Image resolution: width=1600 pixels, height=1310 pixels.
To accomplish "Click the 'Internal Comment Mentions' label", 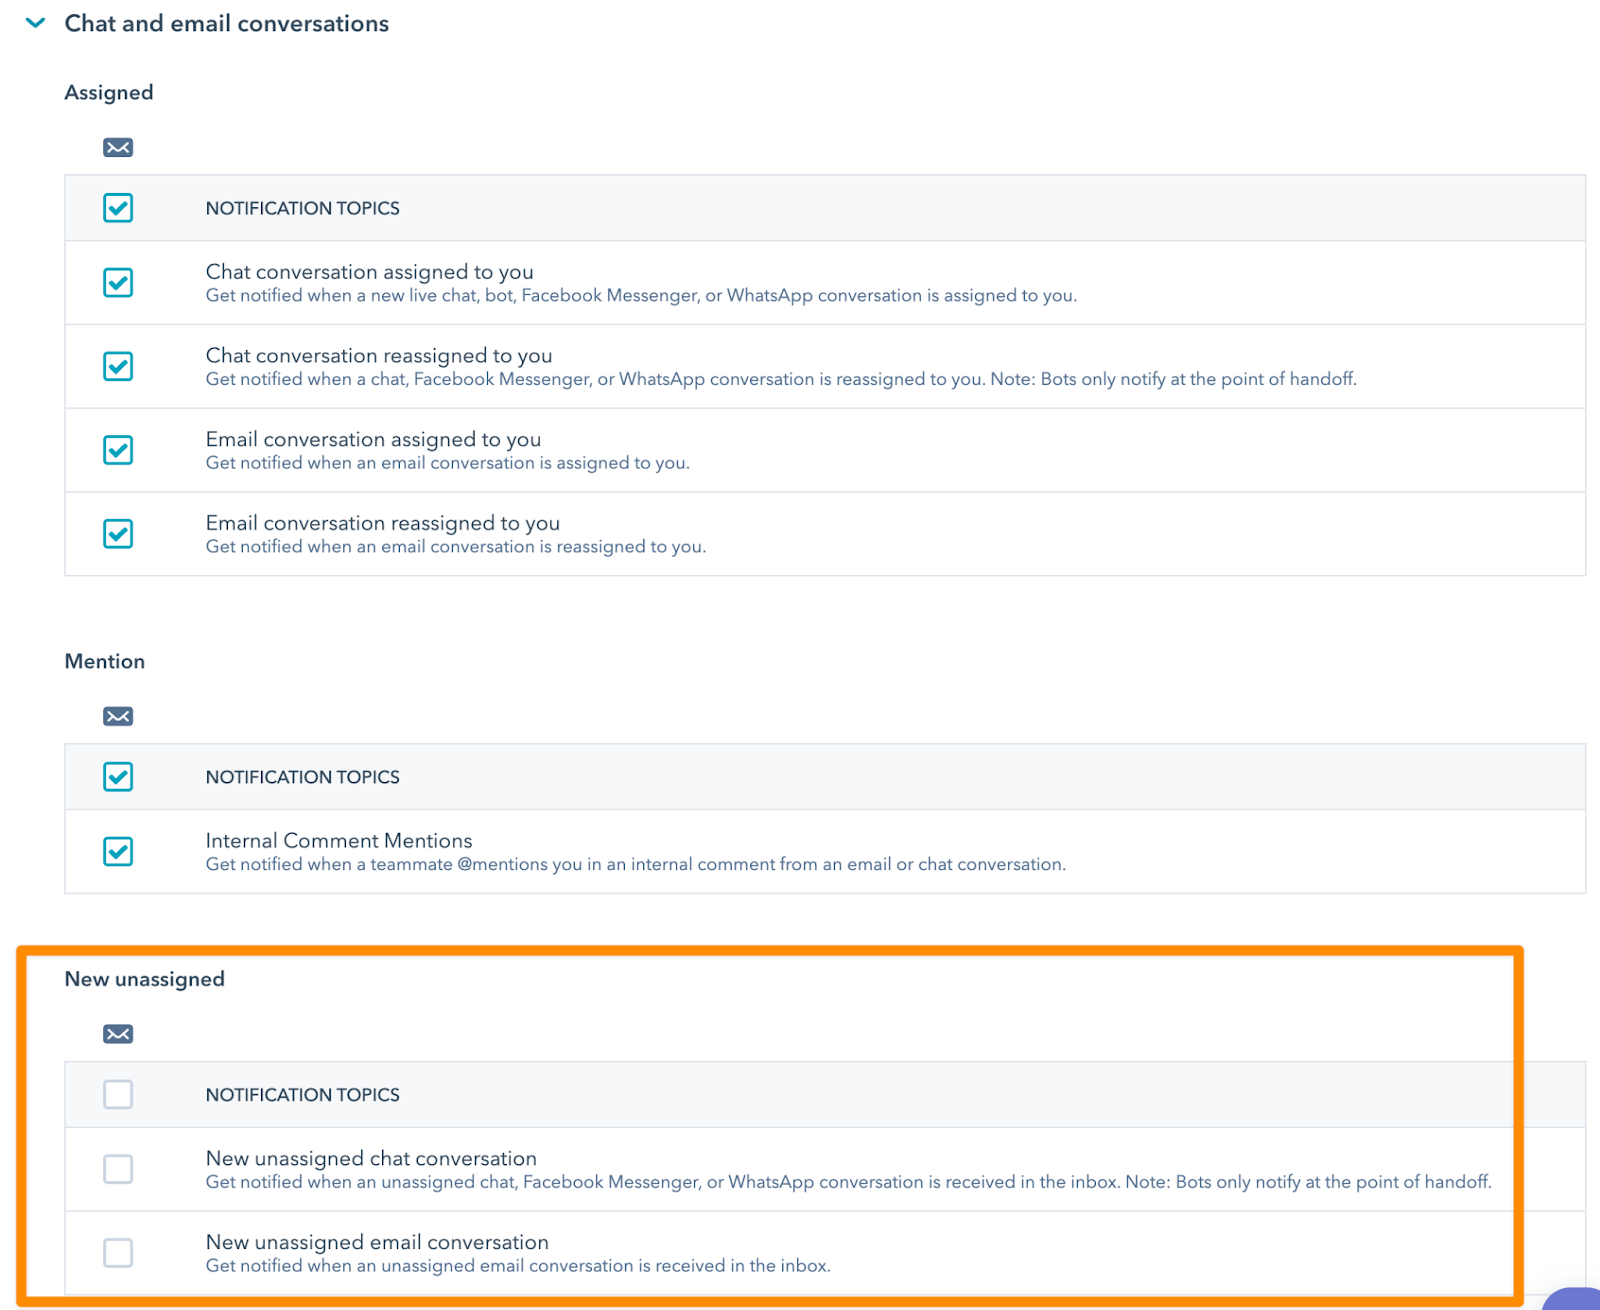I will click(x=339, y=840).
